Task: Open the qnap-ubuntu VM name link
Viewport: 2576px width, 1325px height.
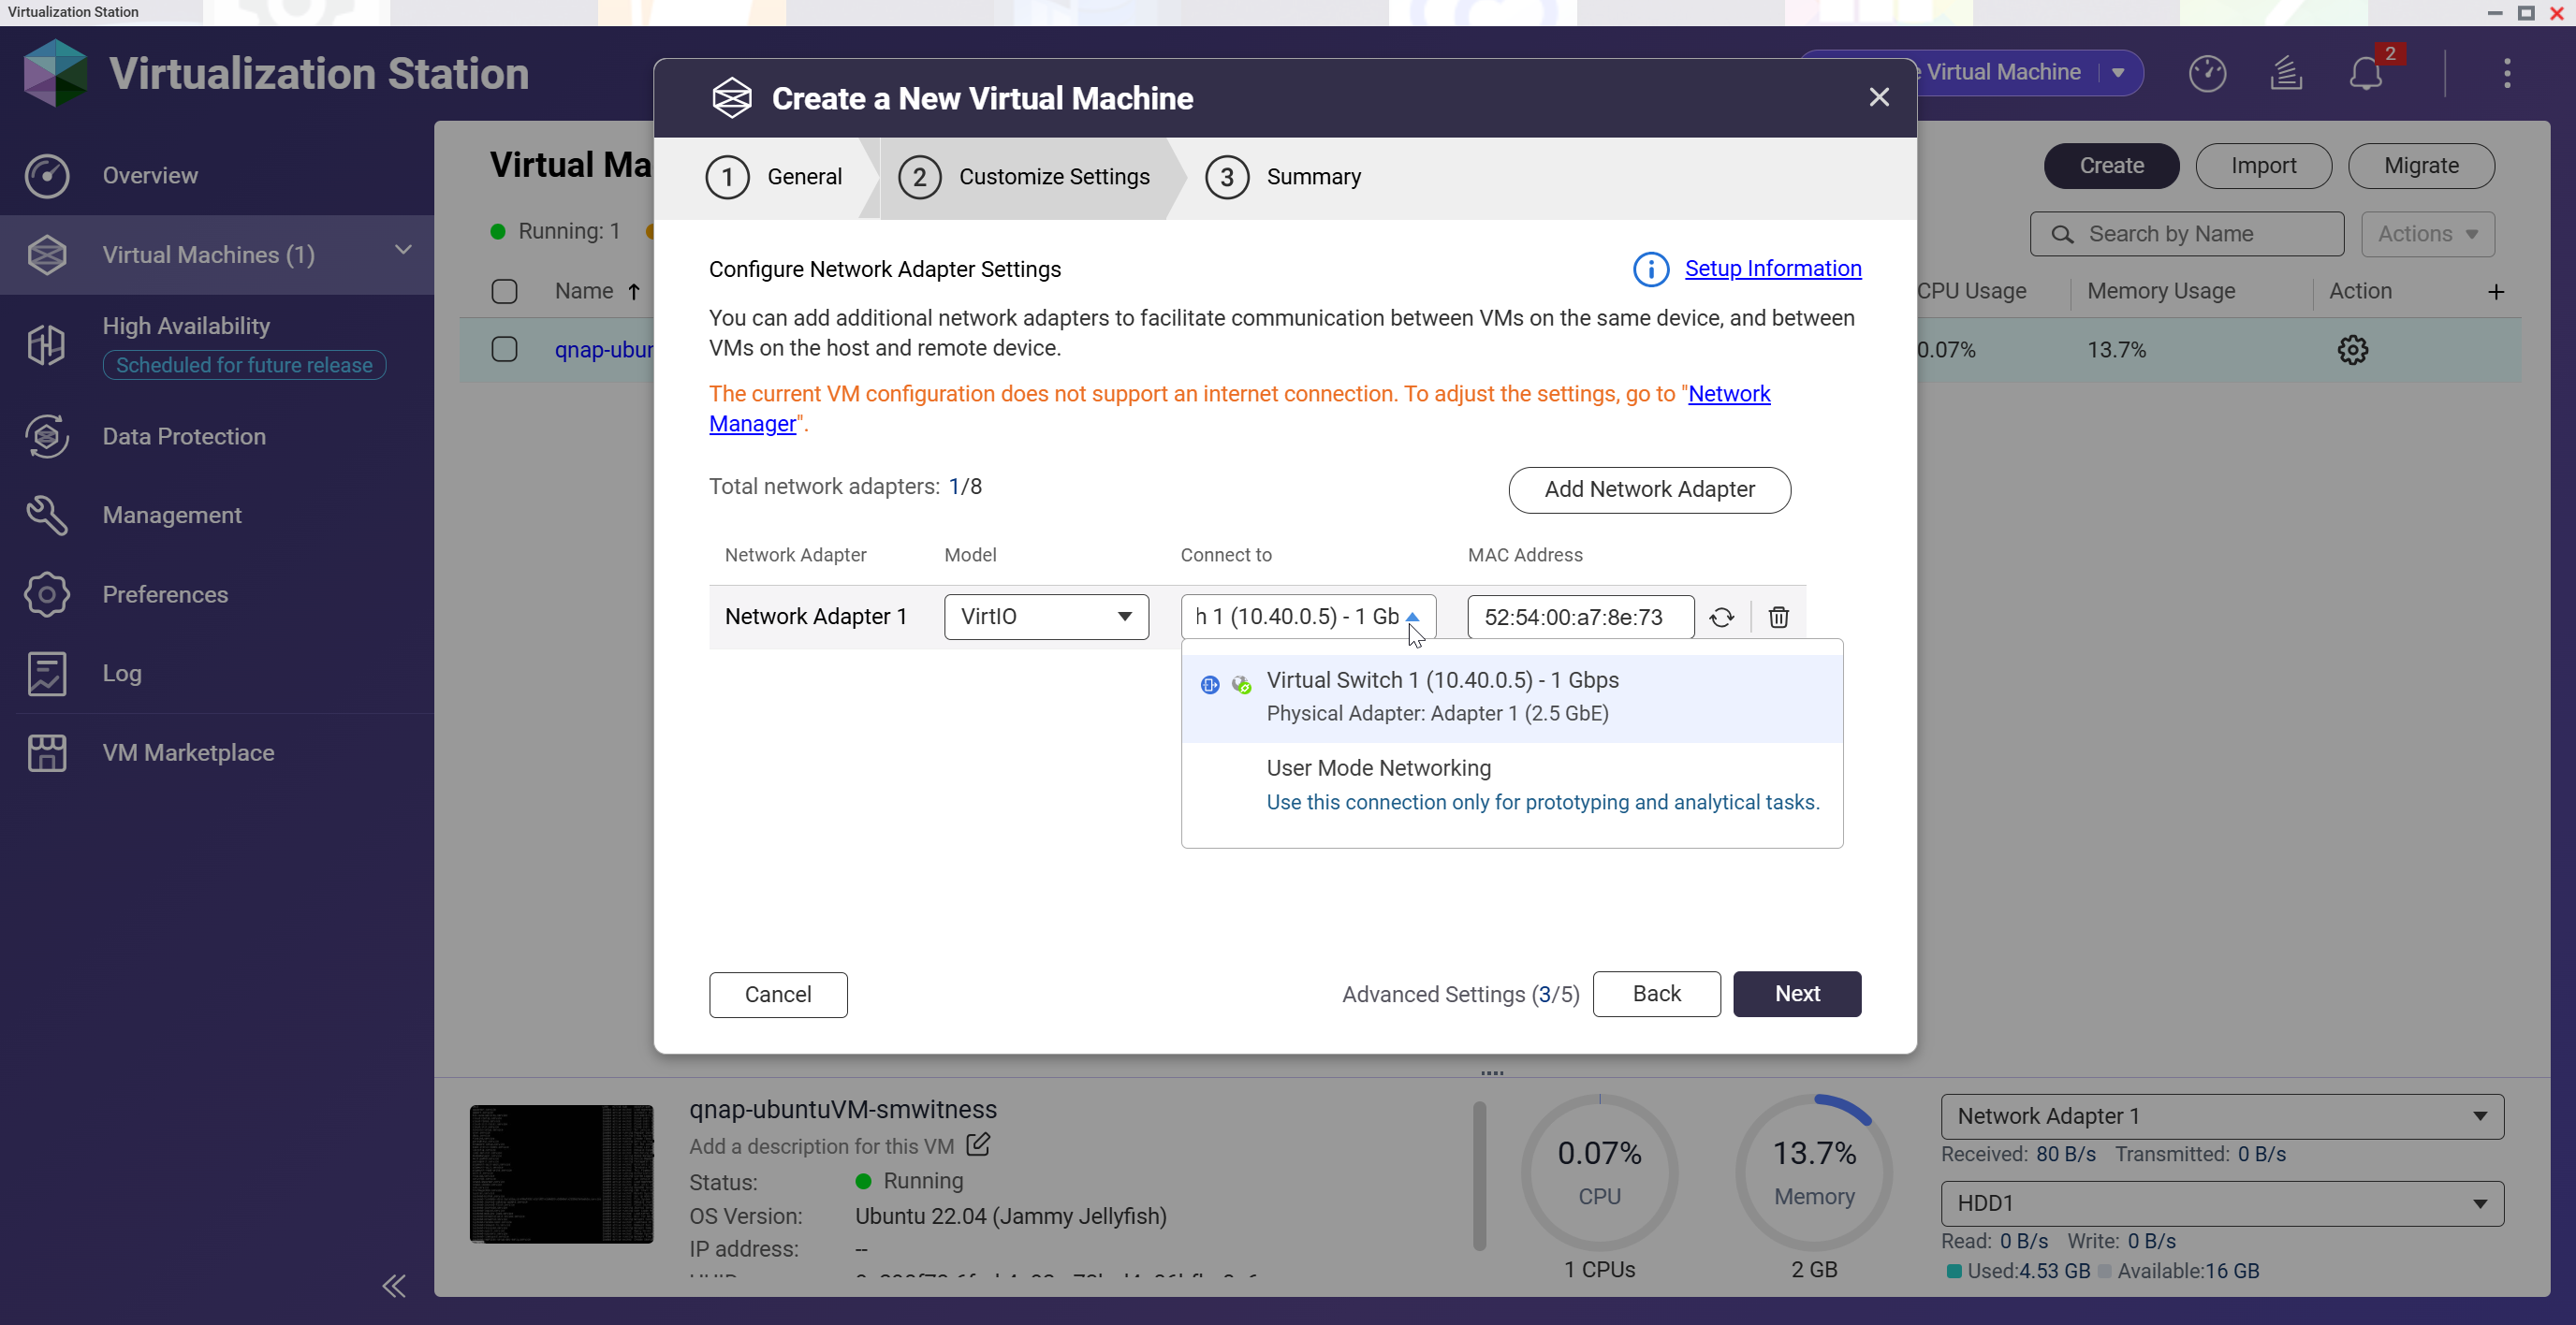Action: [x=604, y=350]
